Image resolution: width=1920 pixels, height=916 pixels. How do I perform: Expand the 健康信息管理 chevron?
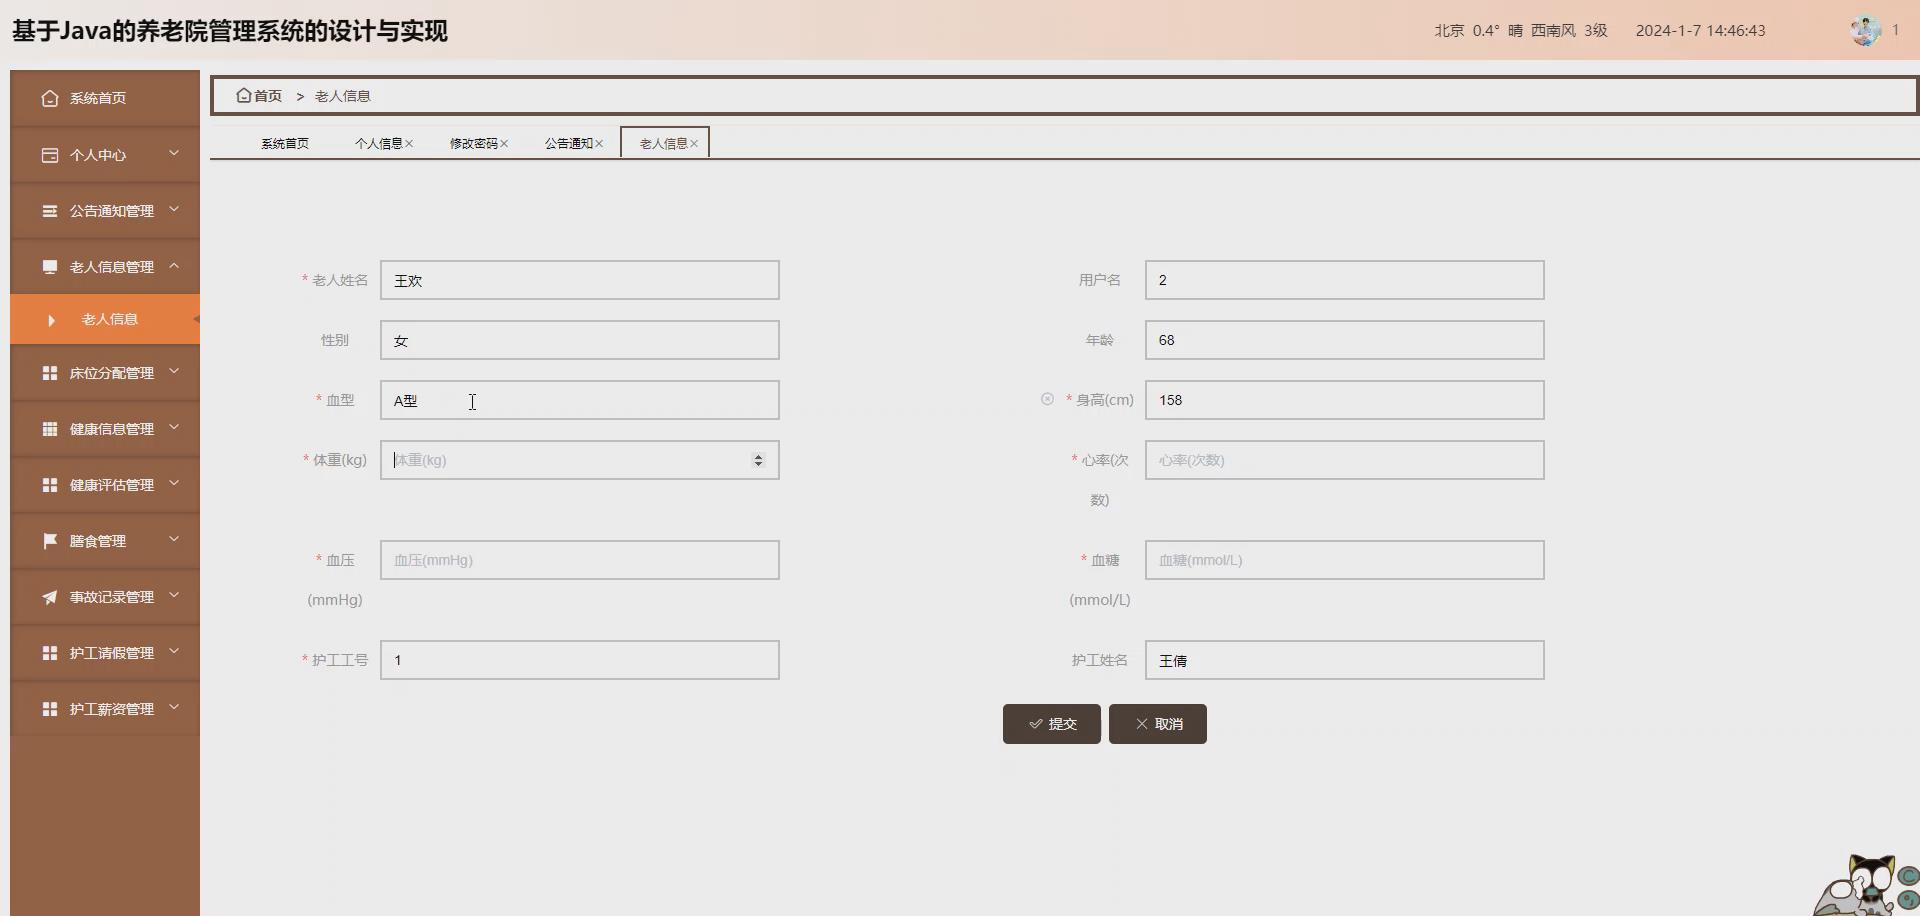point(174,427)
